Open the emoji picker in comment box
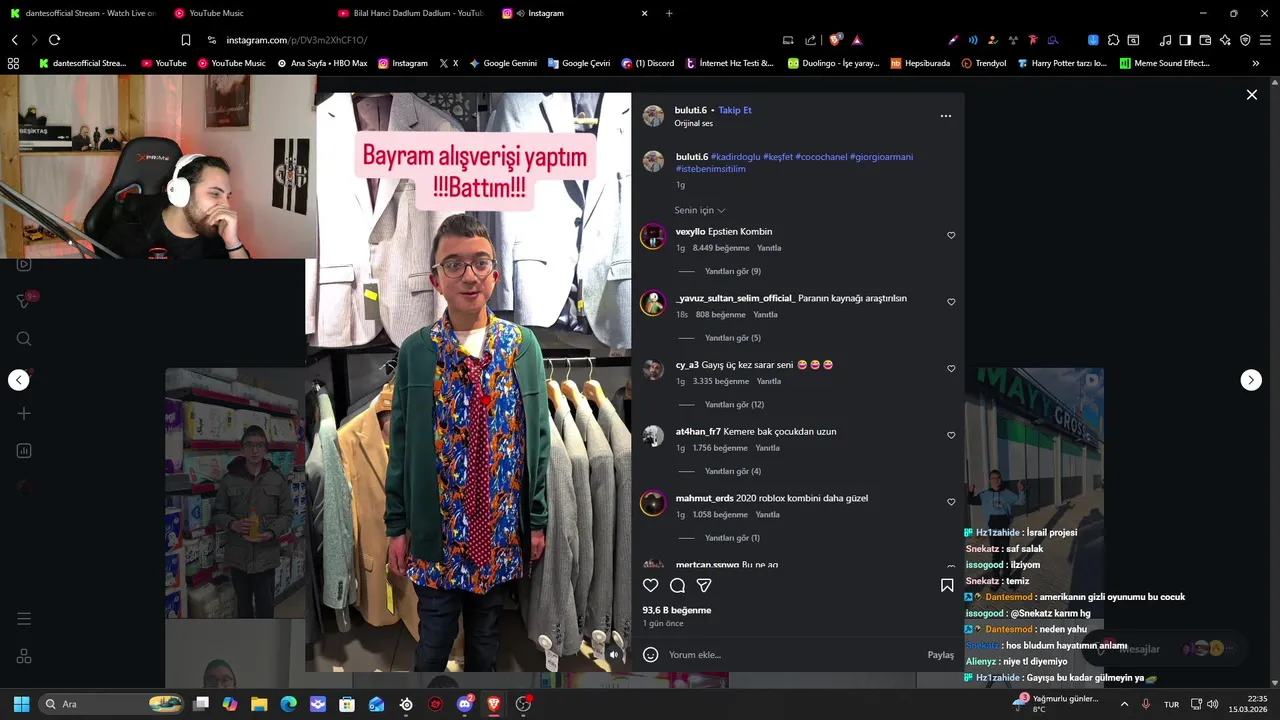 click(x=651, y=655)
